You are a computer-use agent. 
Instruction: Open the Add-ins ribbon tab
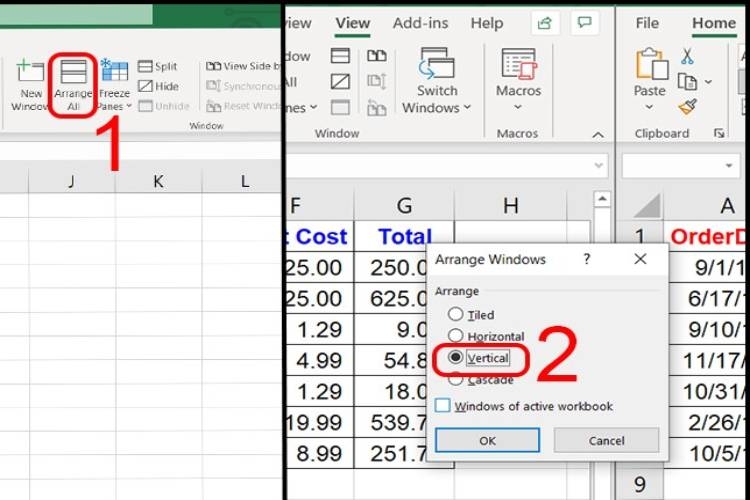tap(420, 23)
